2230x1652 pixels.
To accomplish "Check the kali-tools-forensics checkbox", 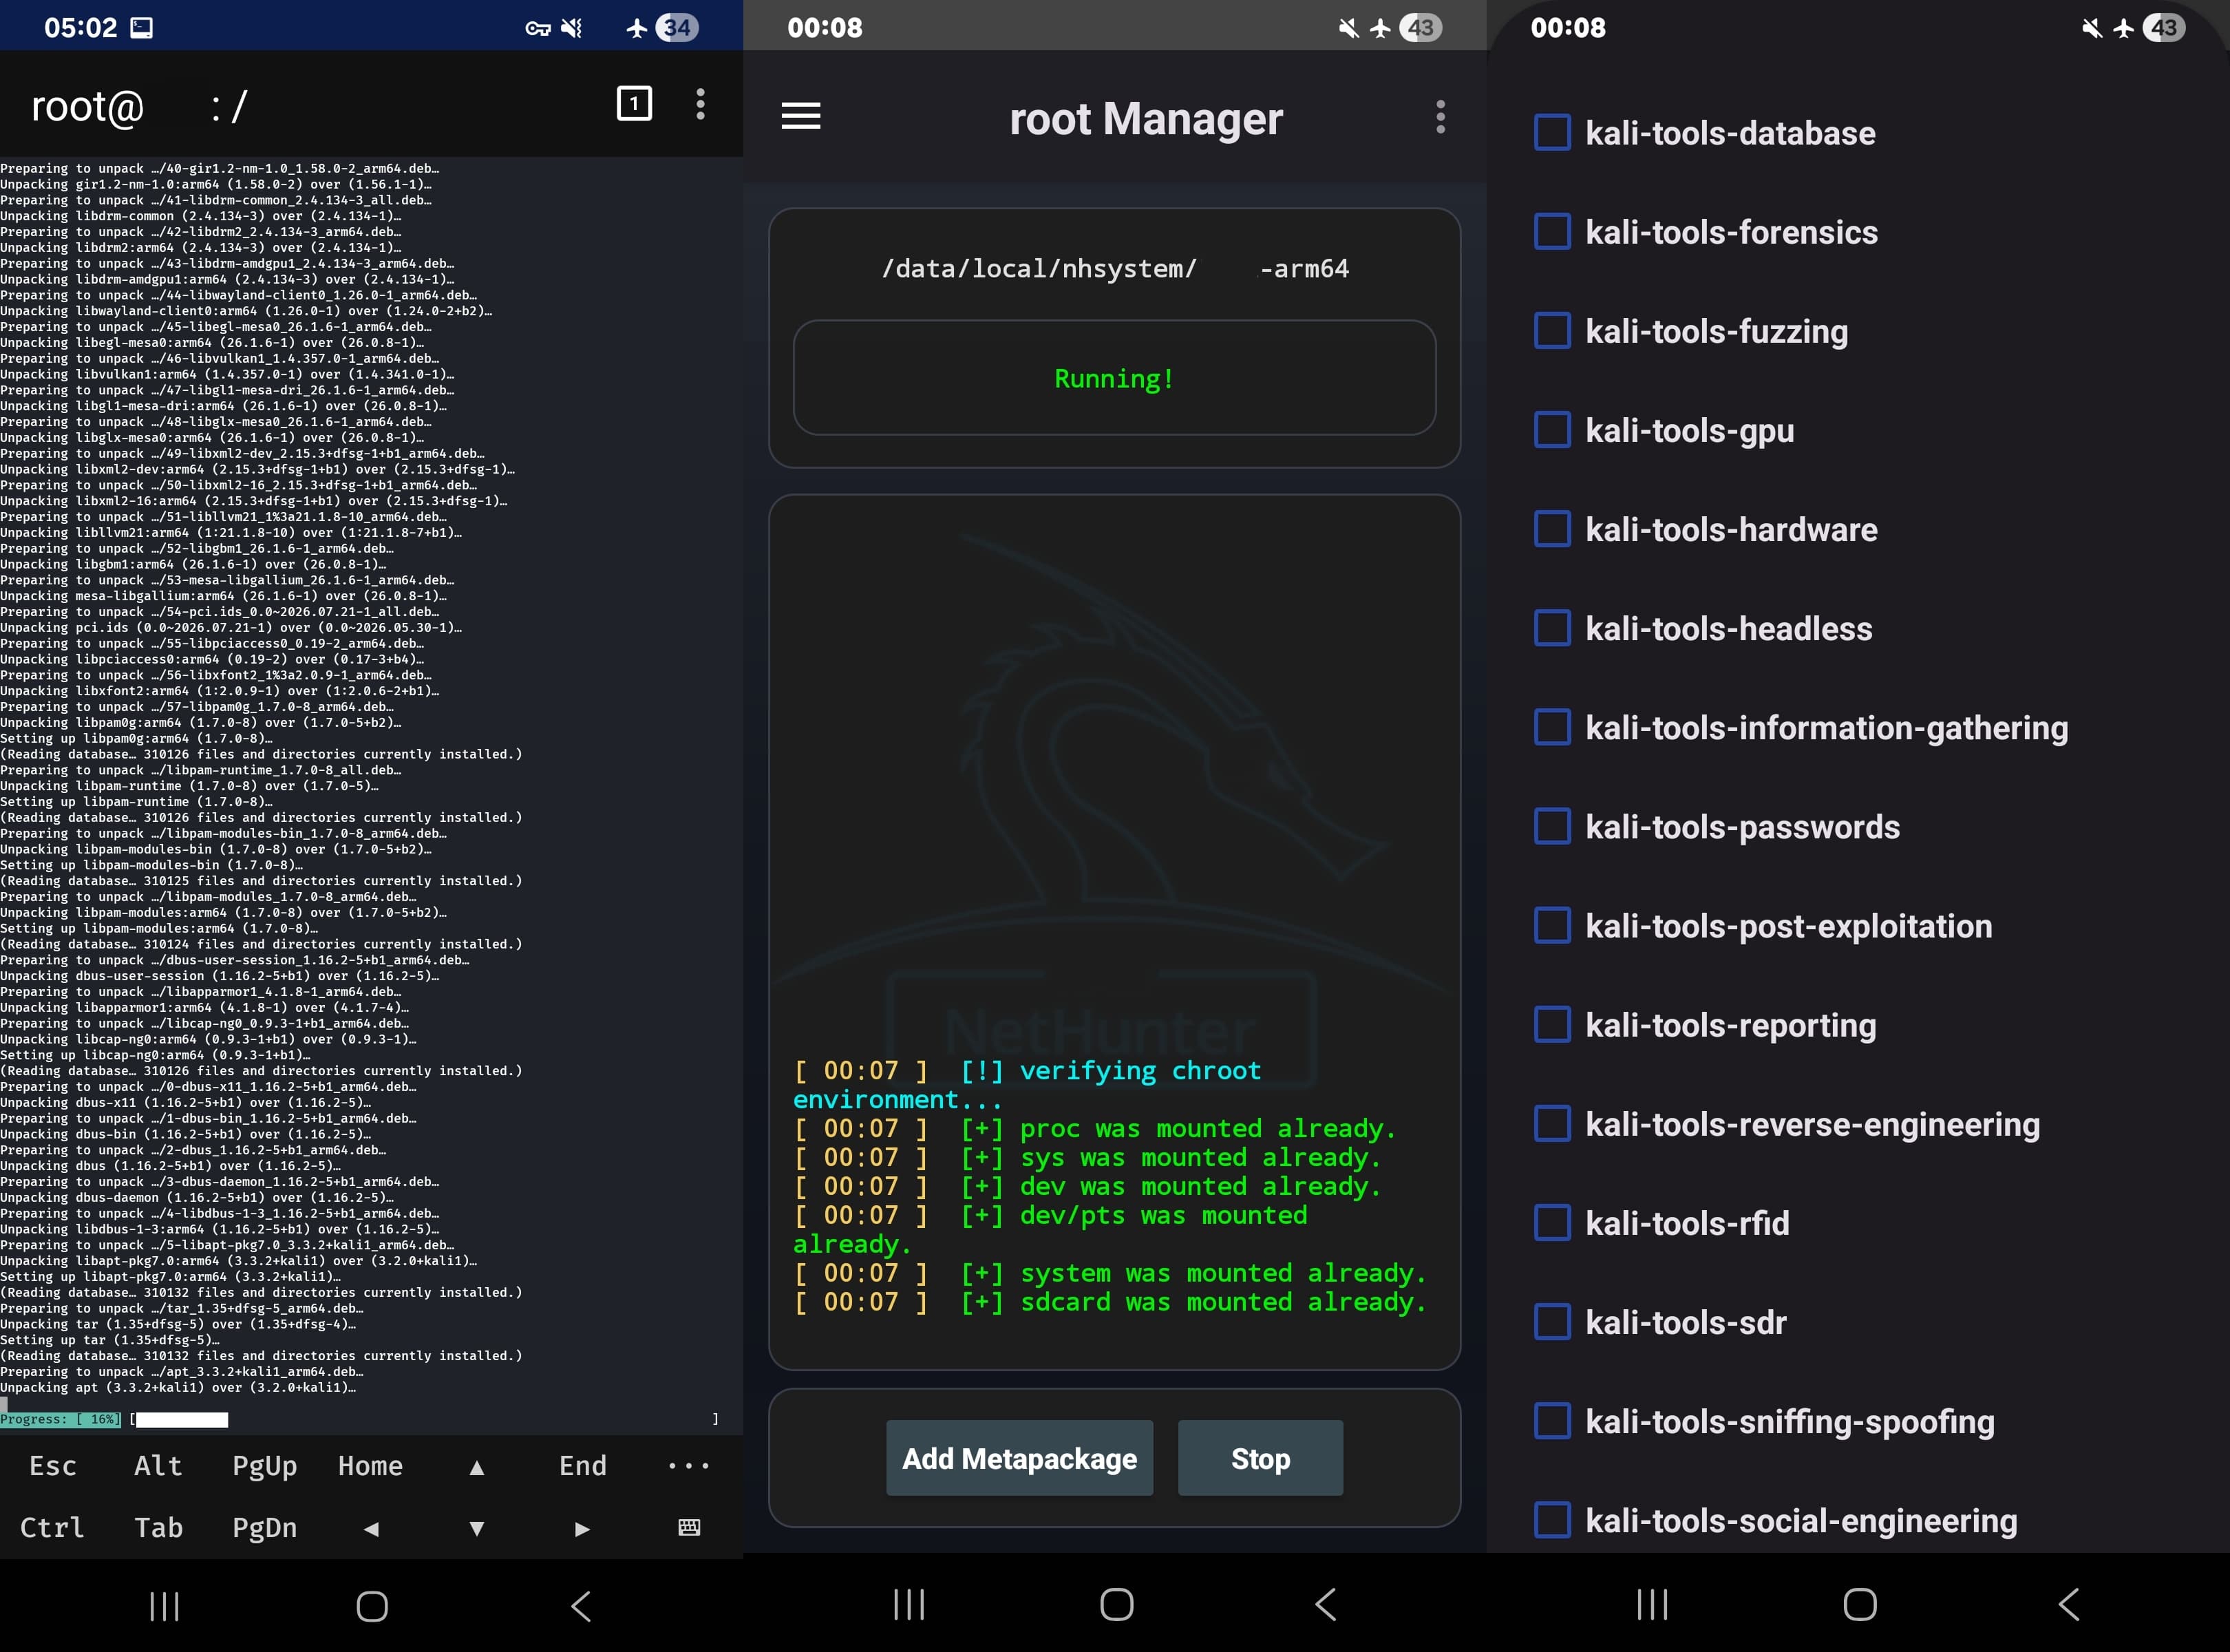I will (1552, 231).
